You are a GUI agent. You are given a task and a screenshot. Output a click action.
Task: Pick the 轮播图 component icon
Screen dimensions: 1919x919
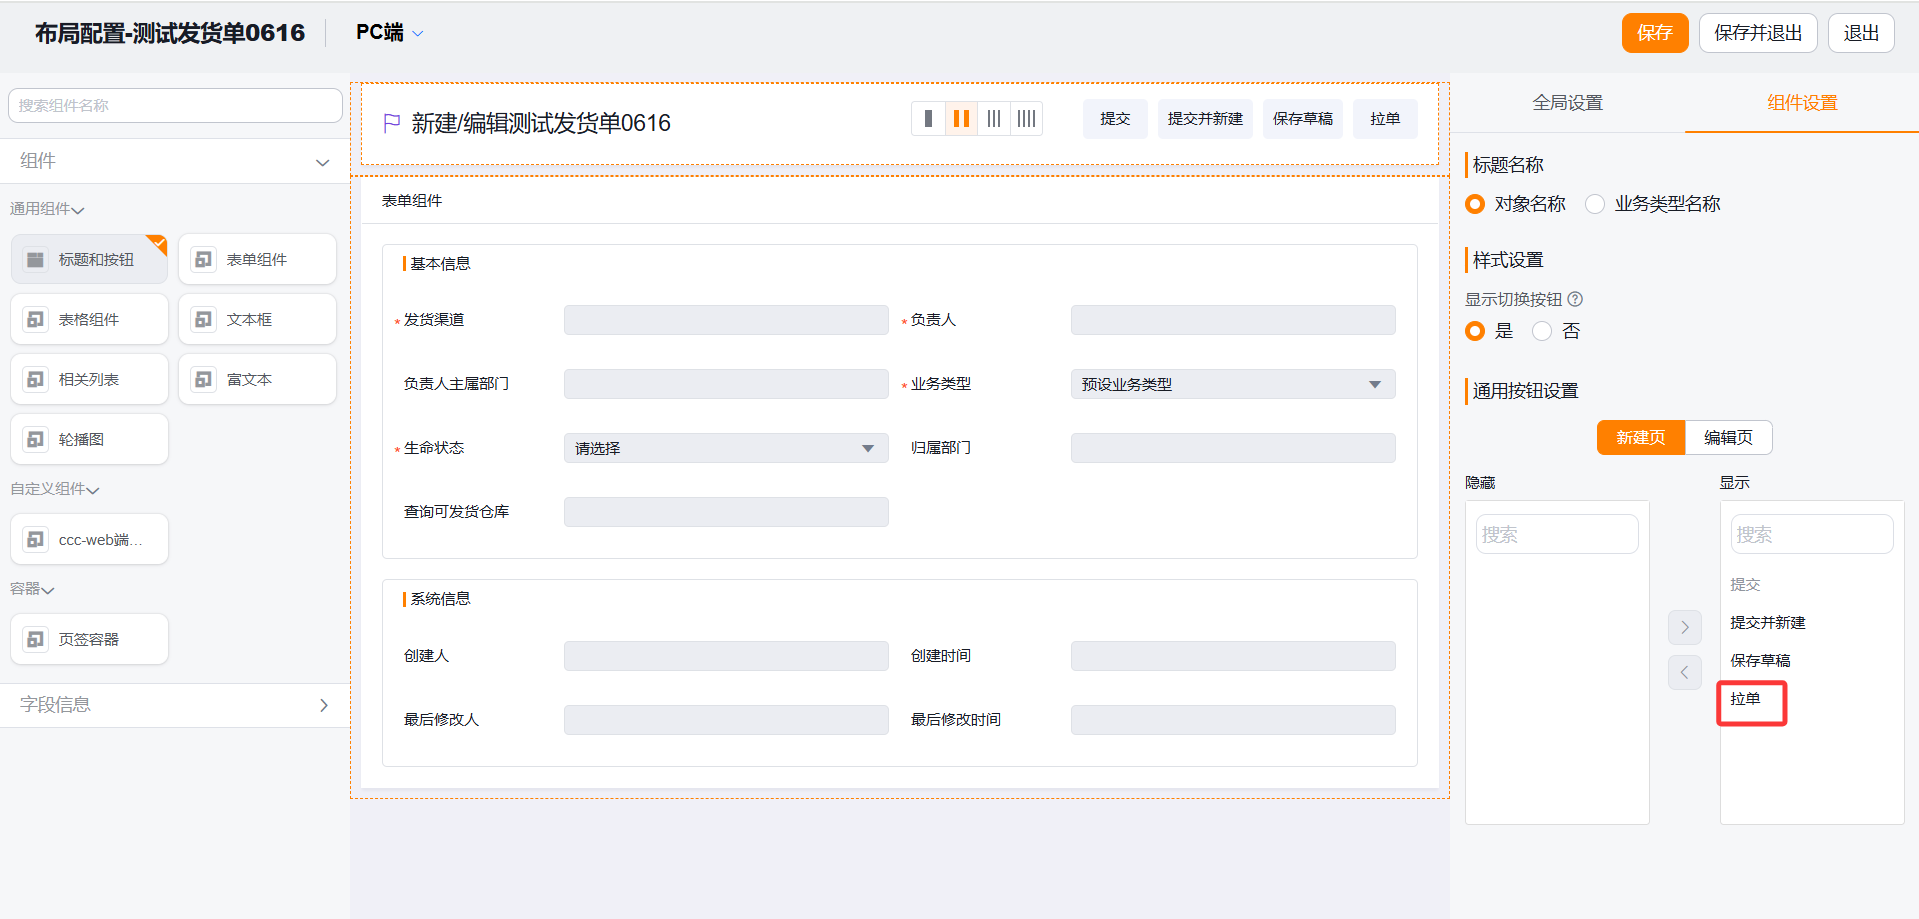click(36, 439)
